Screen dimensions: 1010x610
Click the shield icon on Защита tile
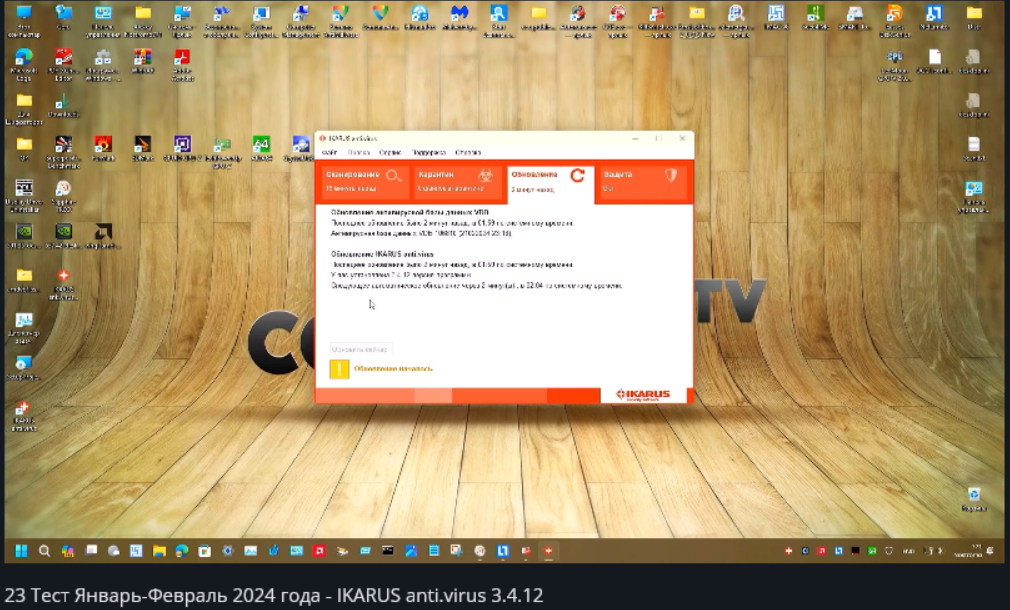tap(671, 175)
